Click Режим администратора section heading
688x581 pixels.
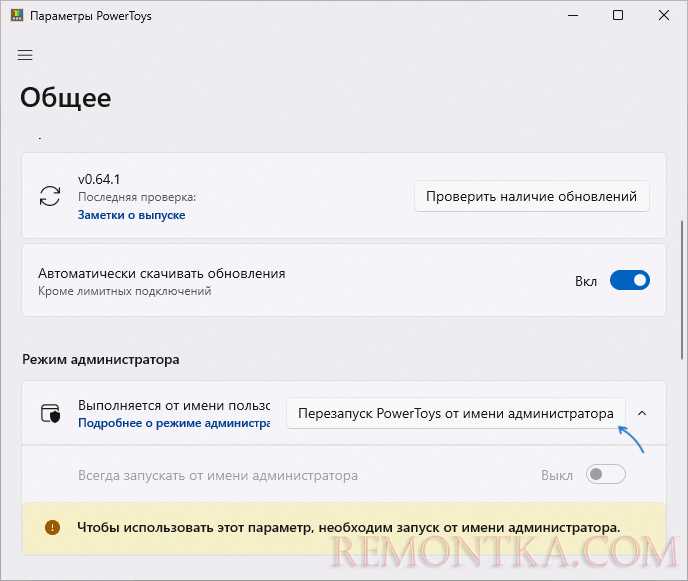100,359
